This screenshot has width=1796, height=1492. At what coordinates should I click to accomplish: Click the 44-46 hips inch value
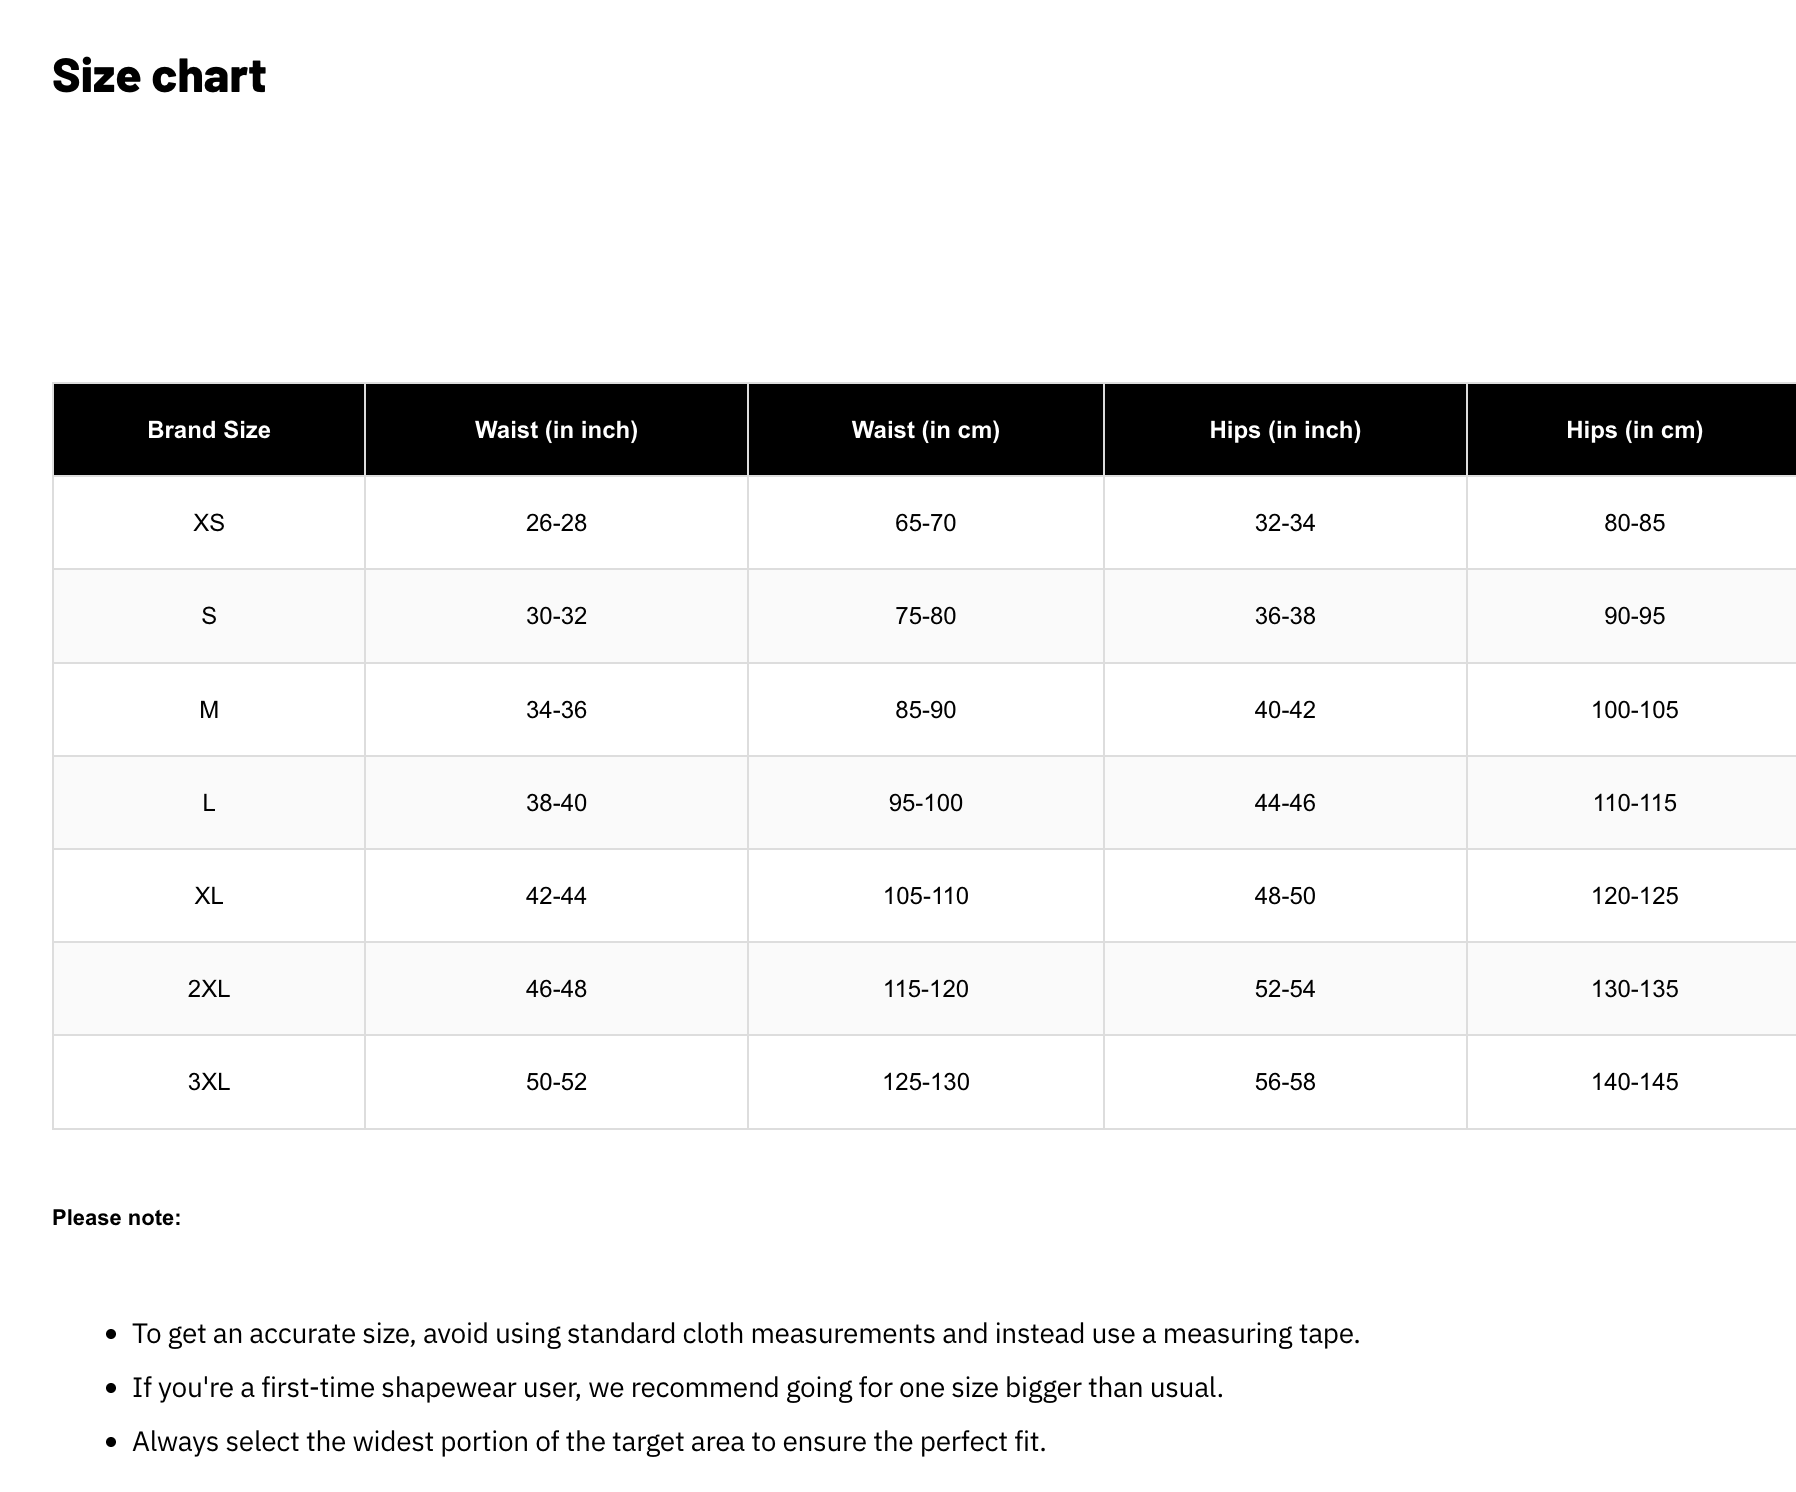(1285, 803)
